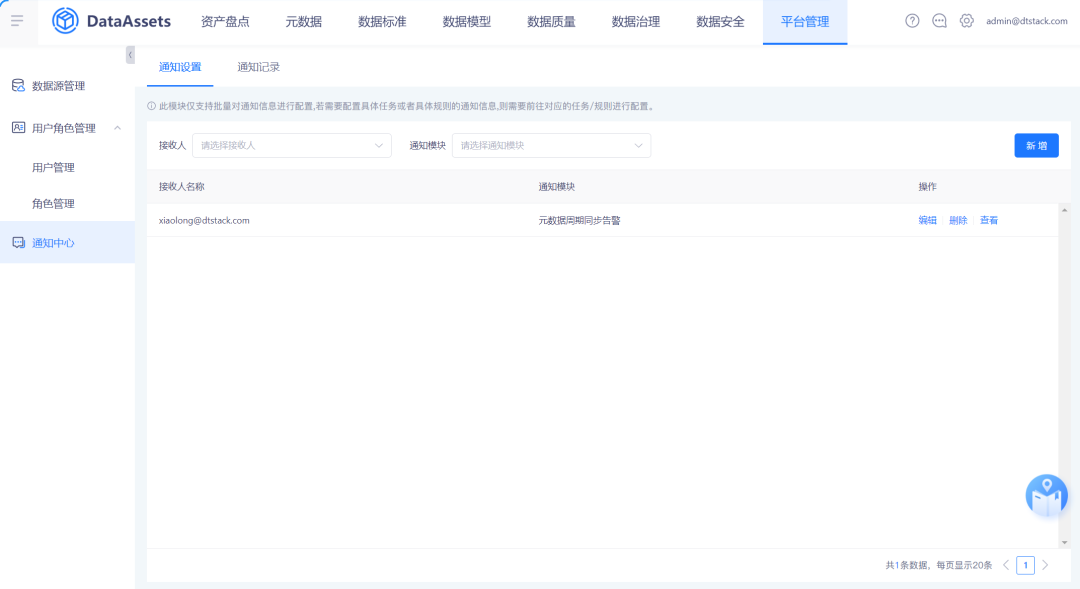Select 角色管理 in the sidebar
This screenshot has height=589, width=1080.
(x=53, y=203)
